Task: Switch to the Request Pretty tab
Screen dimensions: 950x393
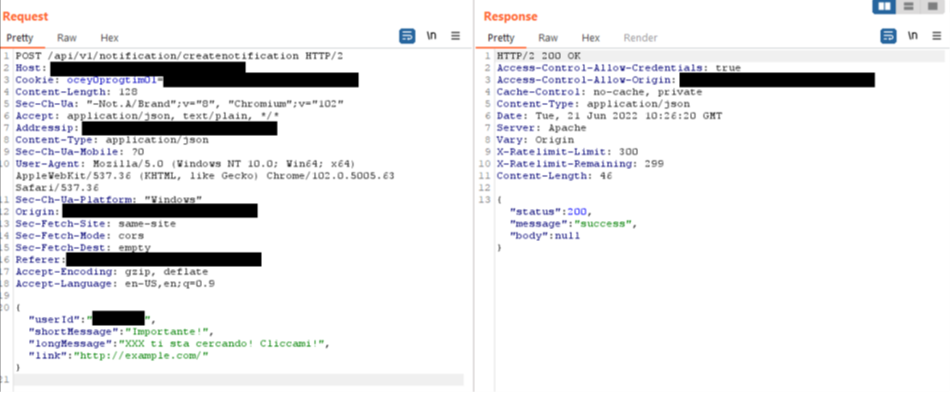Action: (x=20, y=38)
